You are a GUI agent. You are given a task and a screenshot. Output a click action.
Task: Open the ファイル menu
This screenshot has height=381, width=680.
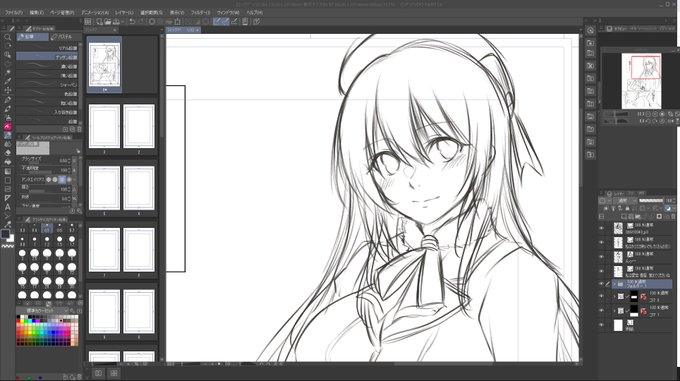pos(13,13)
